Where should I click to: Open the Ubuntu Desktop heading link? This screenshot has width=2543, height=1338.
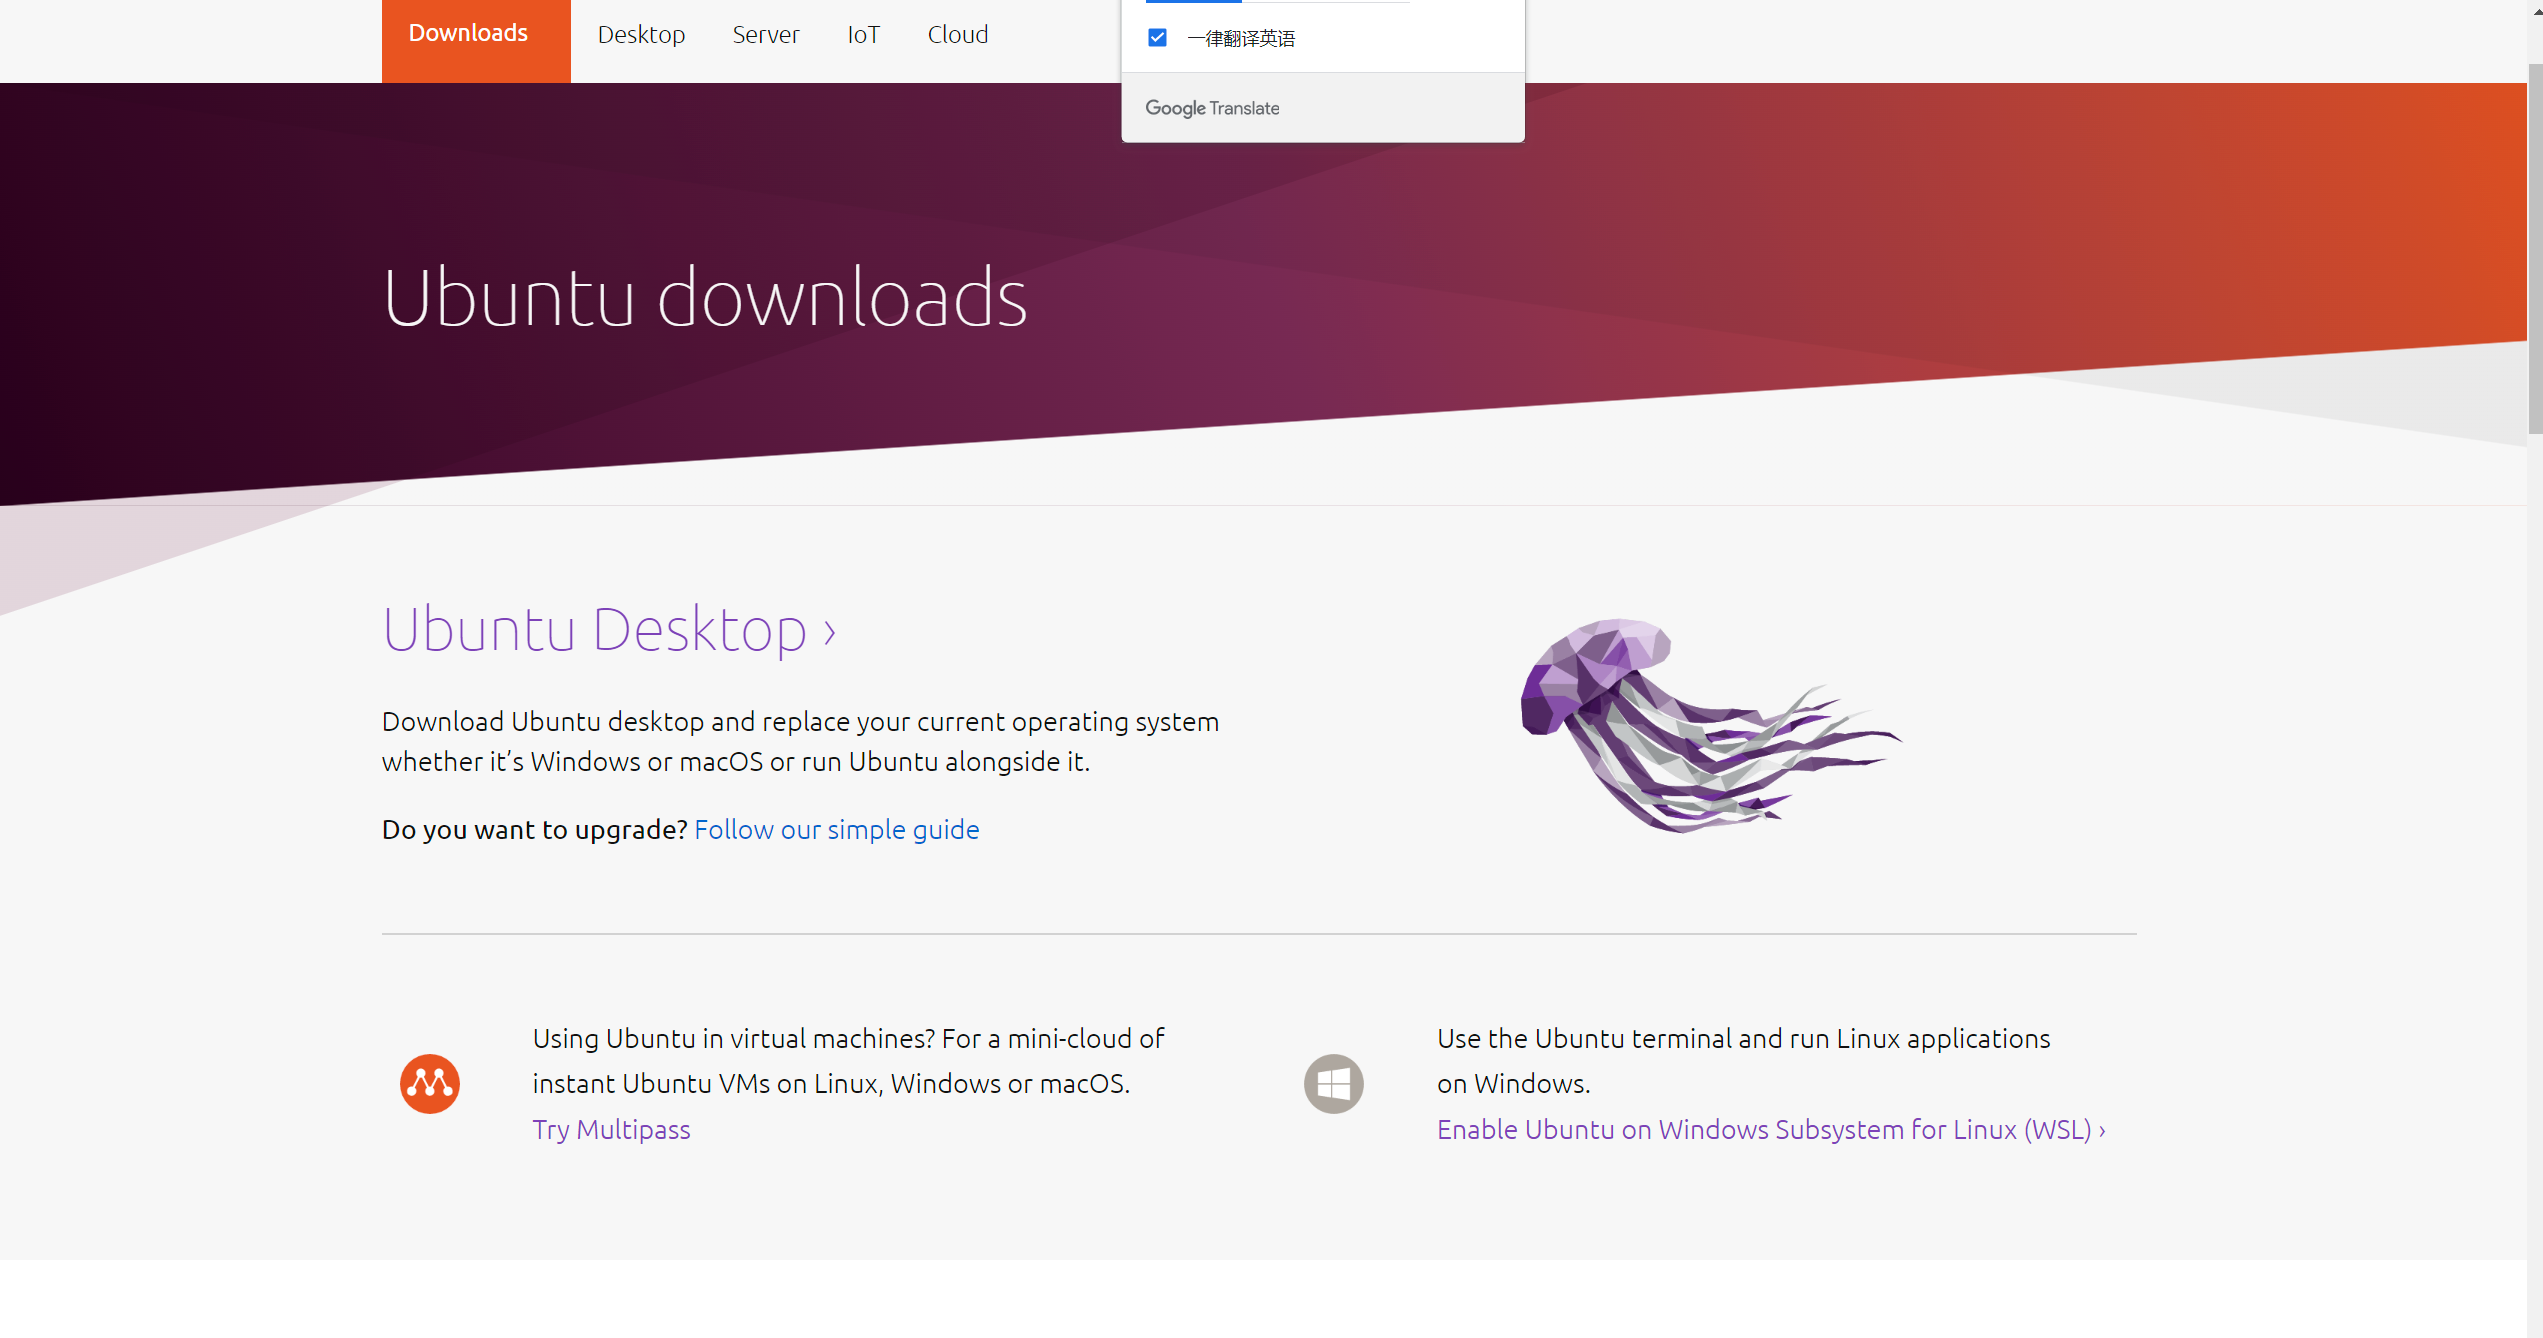(594, 630)
